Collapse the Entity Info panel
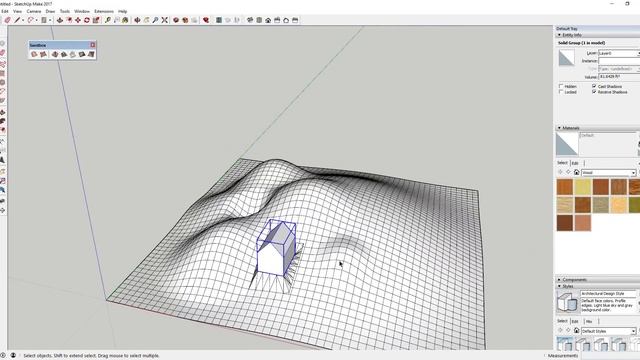This screenshot has width=640, height=360. point(560,35)
